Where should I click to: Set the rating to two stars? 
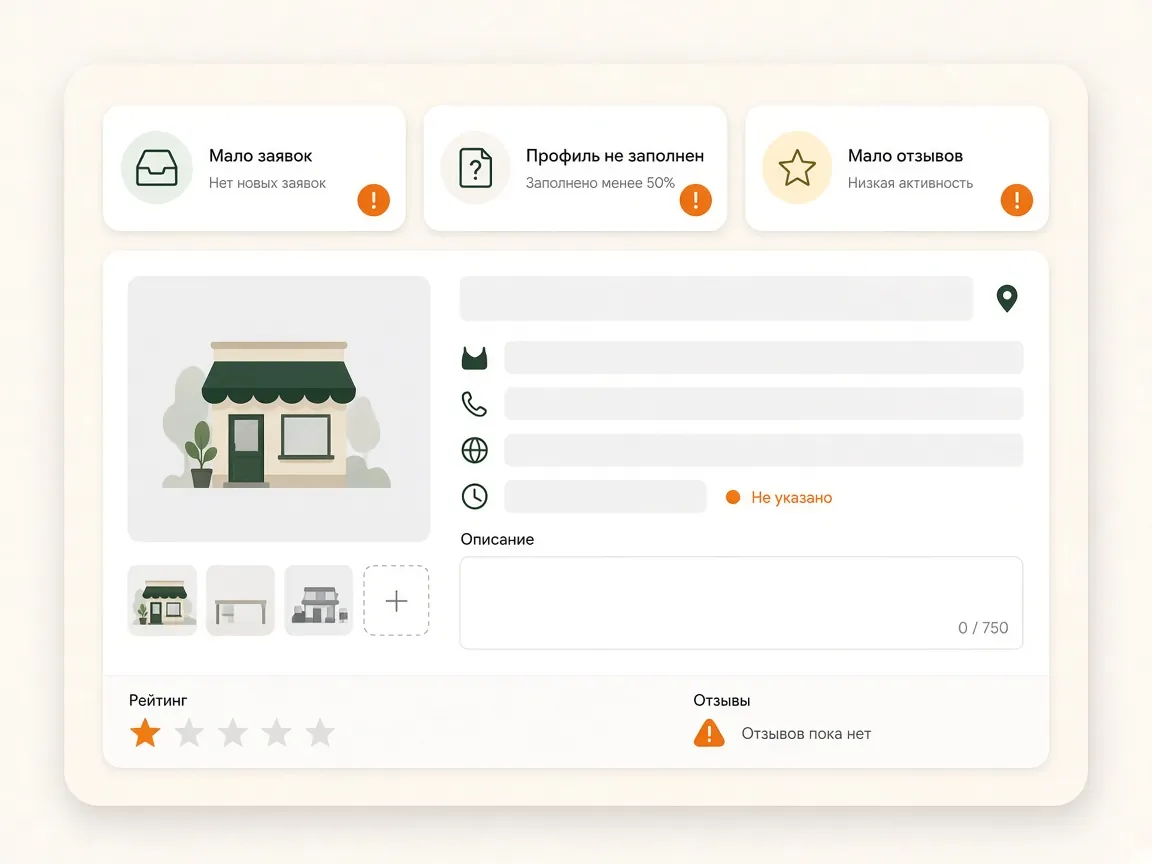tap(190, 732)
